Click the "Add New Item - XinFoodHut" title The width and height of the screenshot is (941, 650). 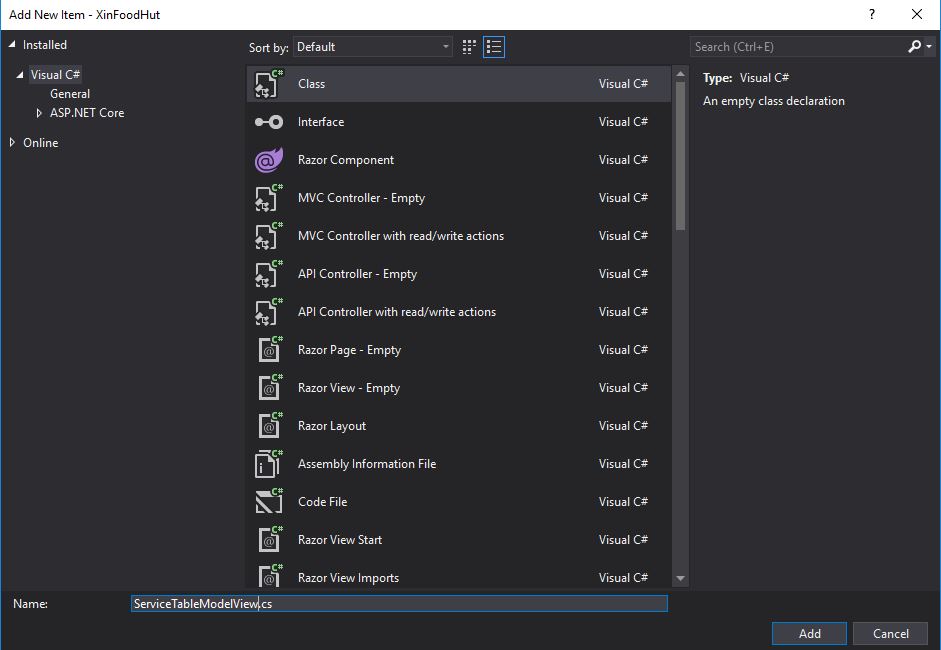pos(85,14)
